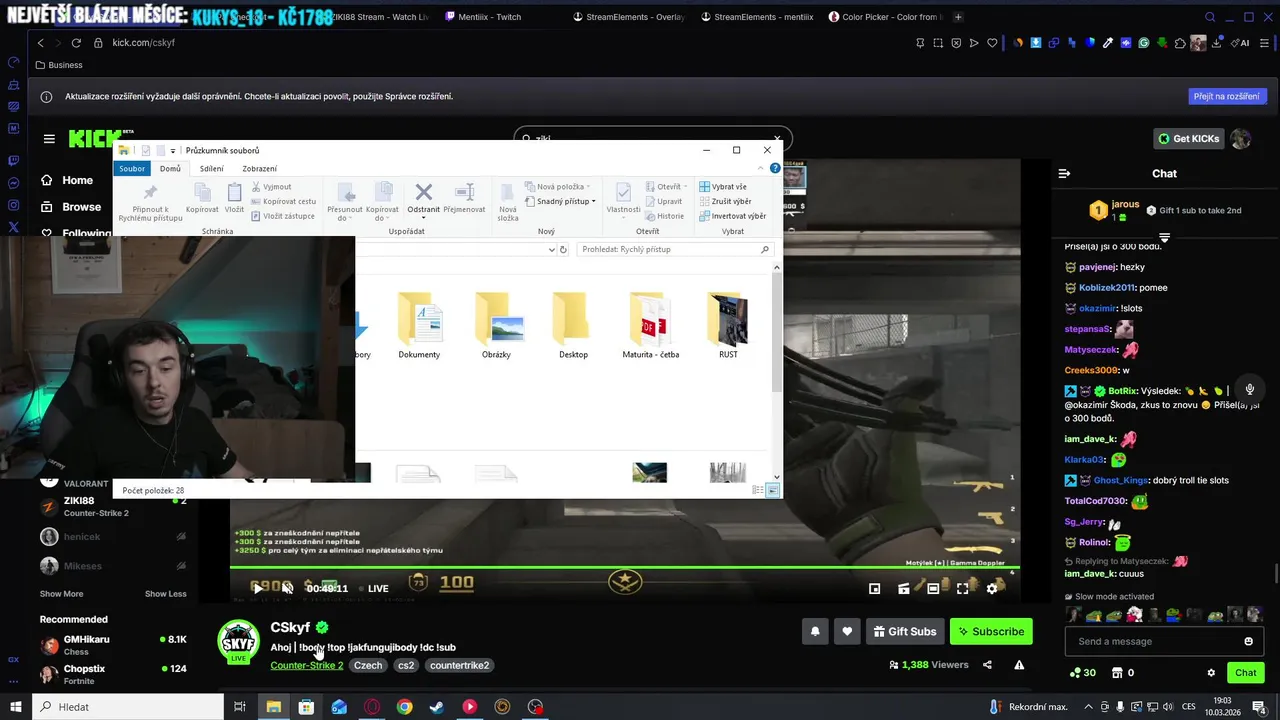Open Explorer address bar history dropdown
1280x720 pixels.
click(x=552, y=250)
